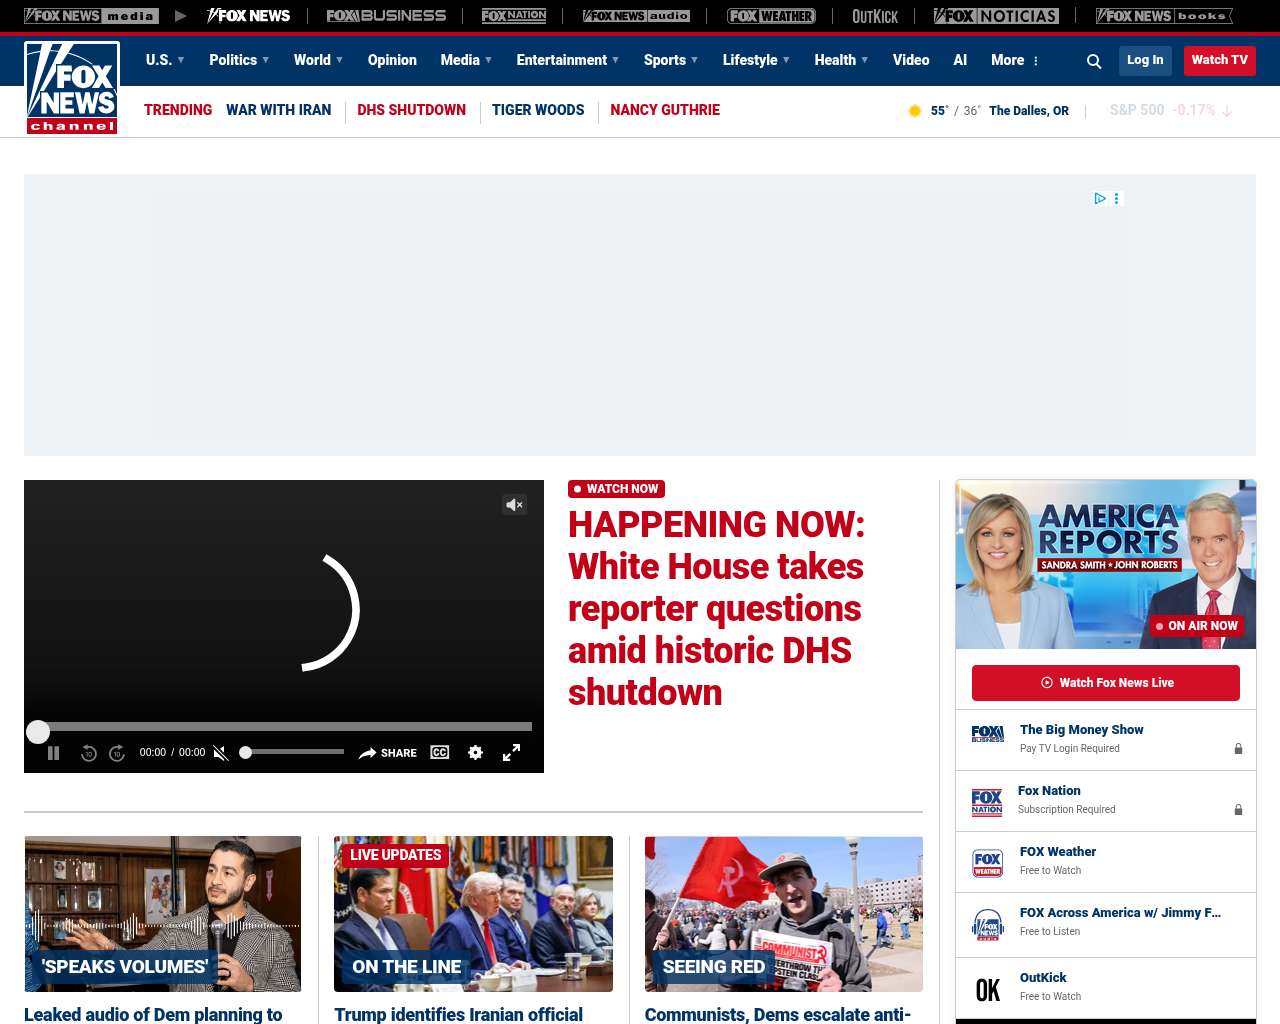Image resolution: width=1280 pixels, height=1024 pixels.
Task: Enter fullscreen video mode
Action: (511, 753)
